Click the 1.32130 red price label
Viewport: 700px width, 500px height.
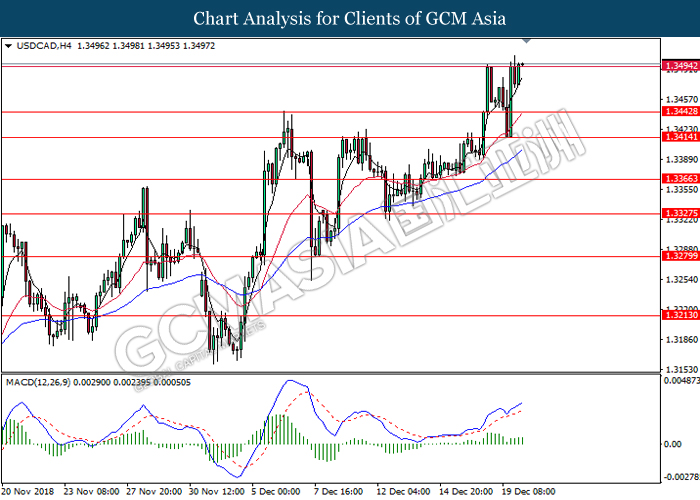[681, 315]
